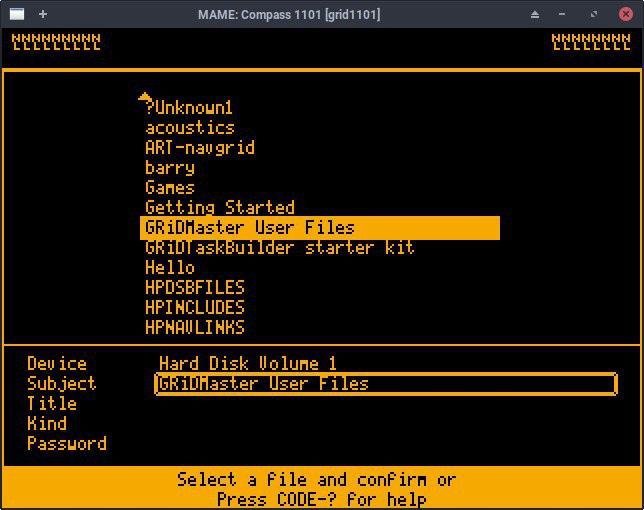Click the Hard Disk Volume 1 value
644x510 pixels.
point(248,364)
